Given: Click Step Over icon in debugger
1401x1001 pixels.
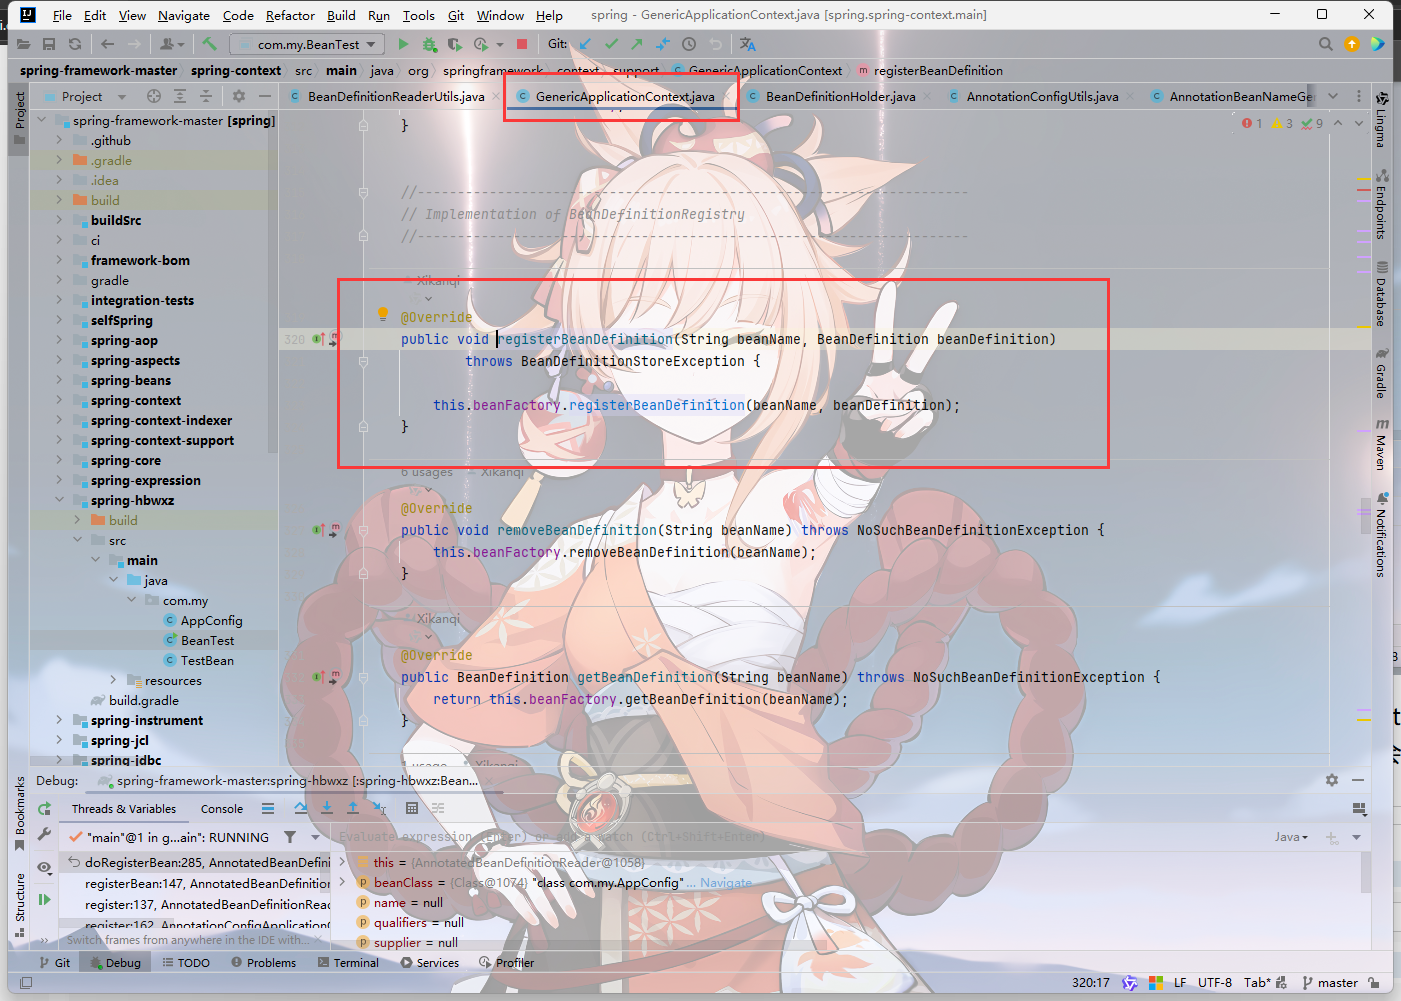Looking at the screenshot, I should (301, 808).
